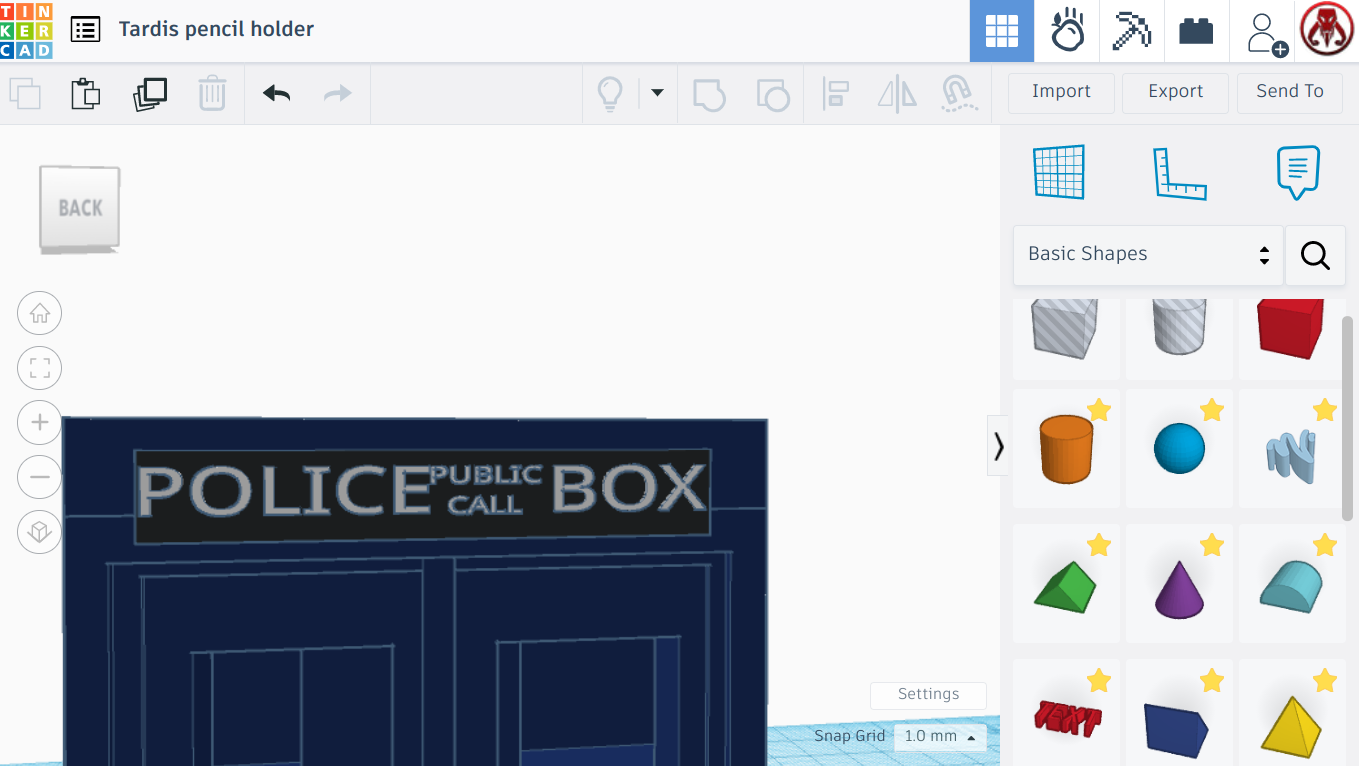Redo the last action
Image resolution: width=1359 pixels, height=766 pixels.
tap(337, 94)
